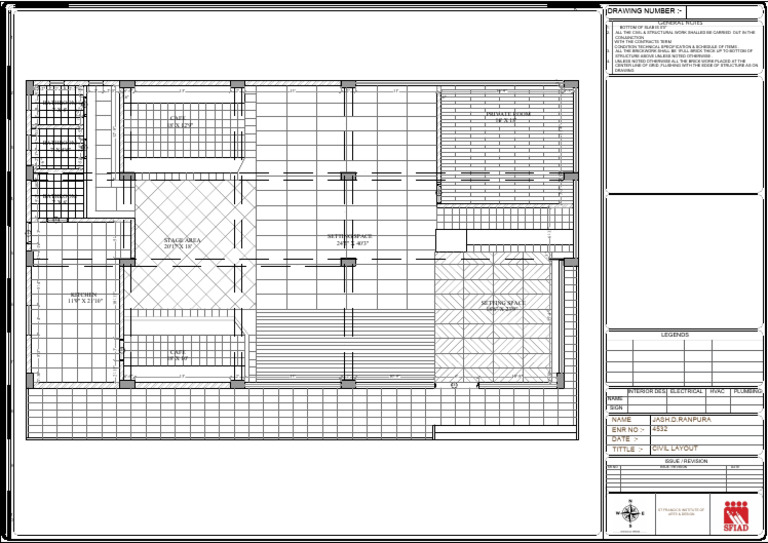The image size is (768, 543).
Task: Click the 'KITCHEN' room label
Action: point(84,295)
